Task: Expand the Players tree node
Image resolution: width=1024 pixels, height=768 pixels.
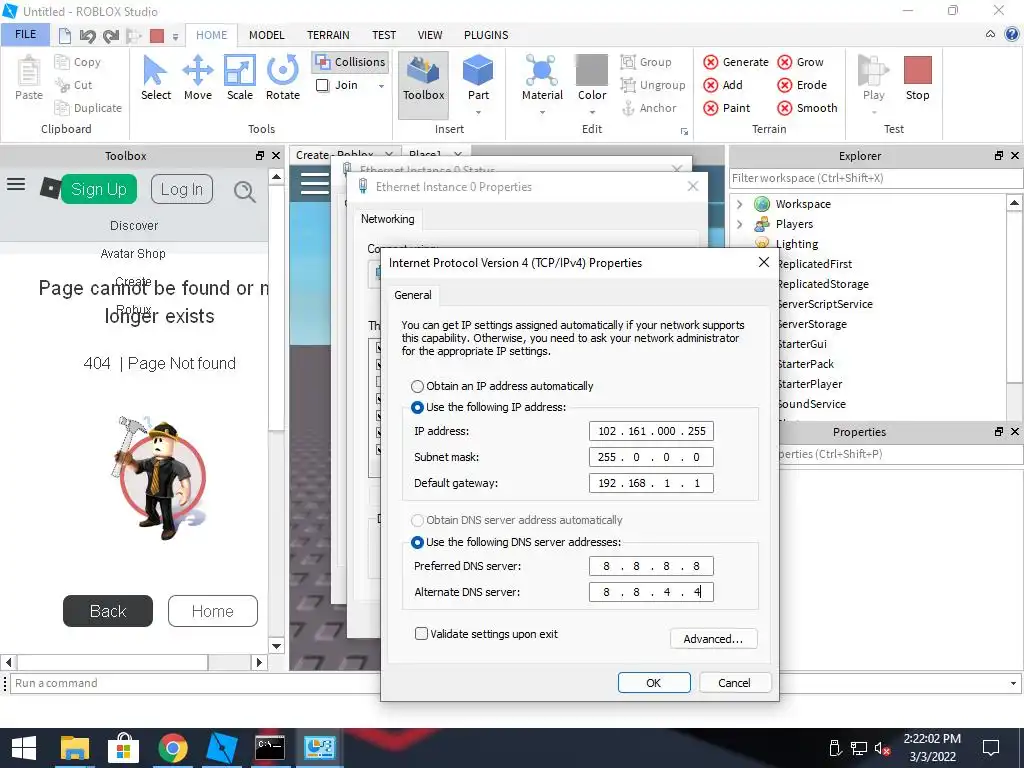Action: [739, 224]
